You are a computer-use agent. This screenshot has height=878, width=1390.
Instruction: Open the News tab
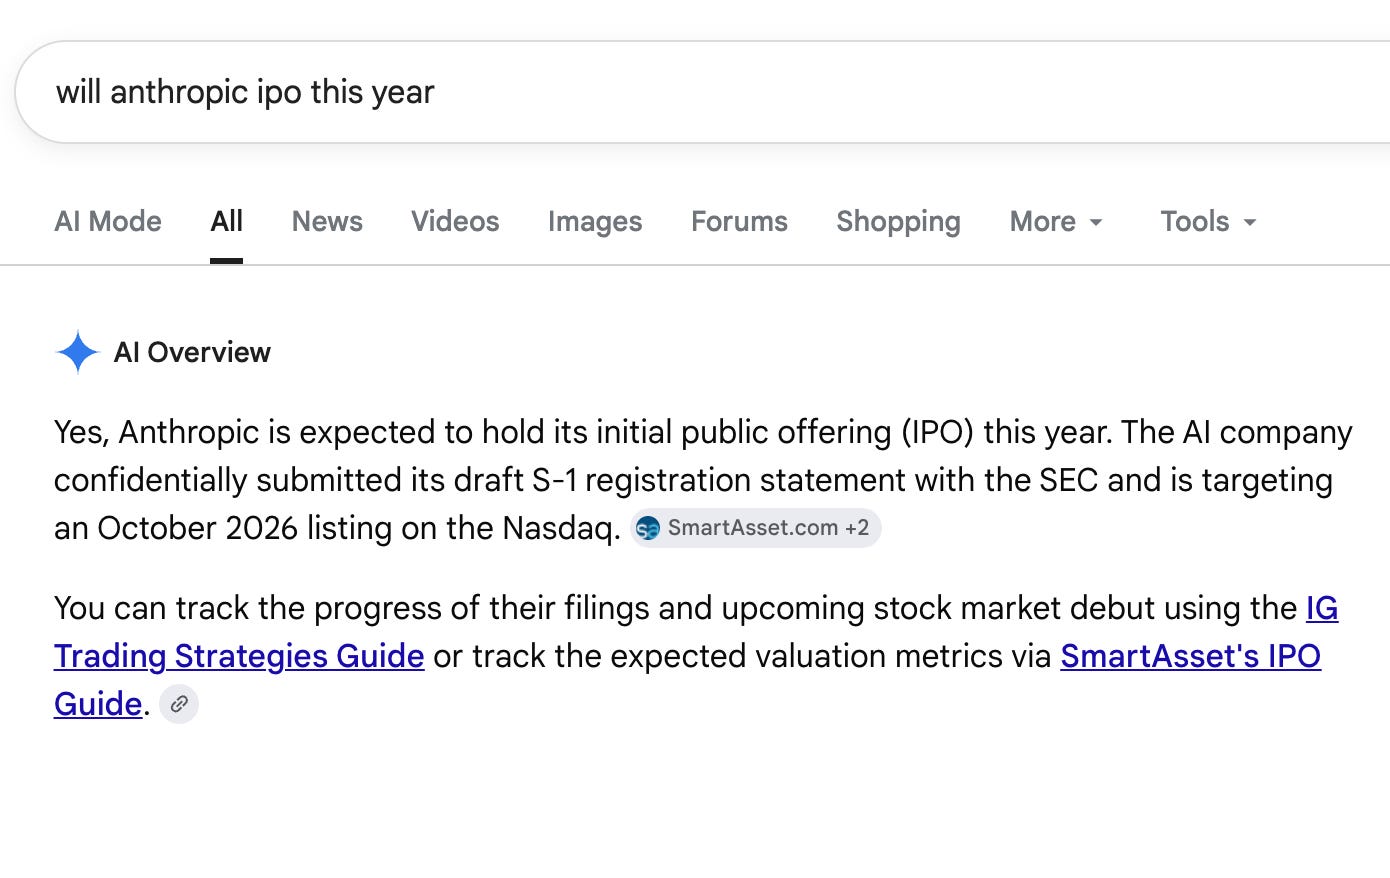(x=327, y=221)
